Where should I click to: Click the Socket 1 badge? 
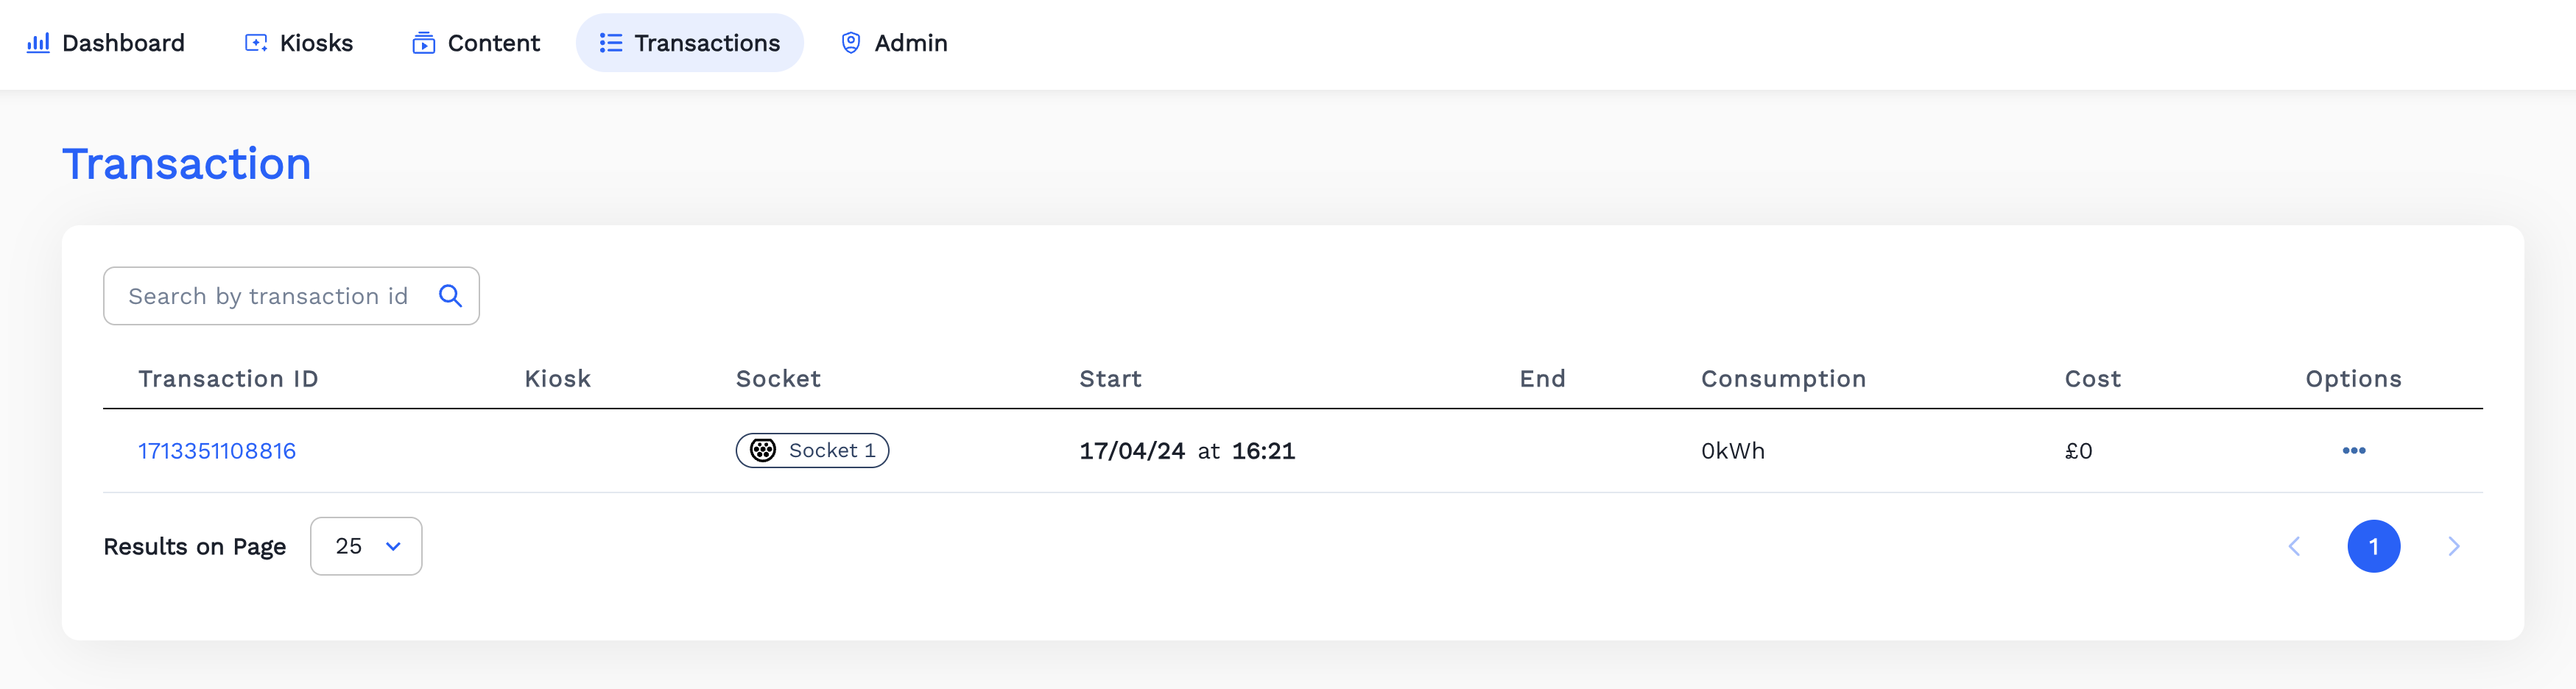click(x=812, y=450)
